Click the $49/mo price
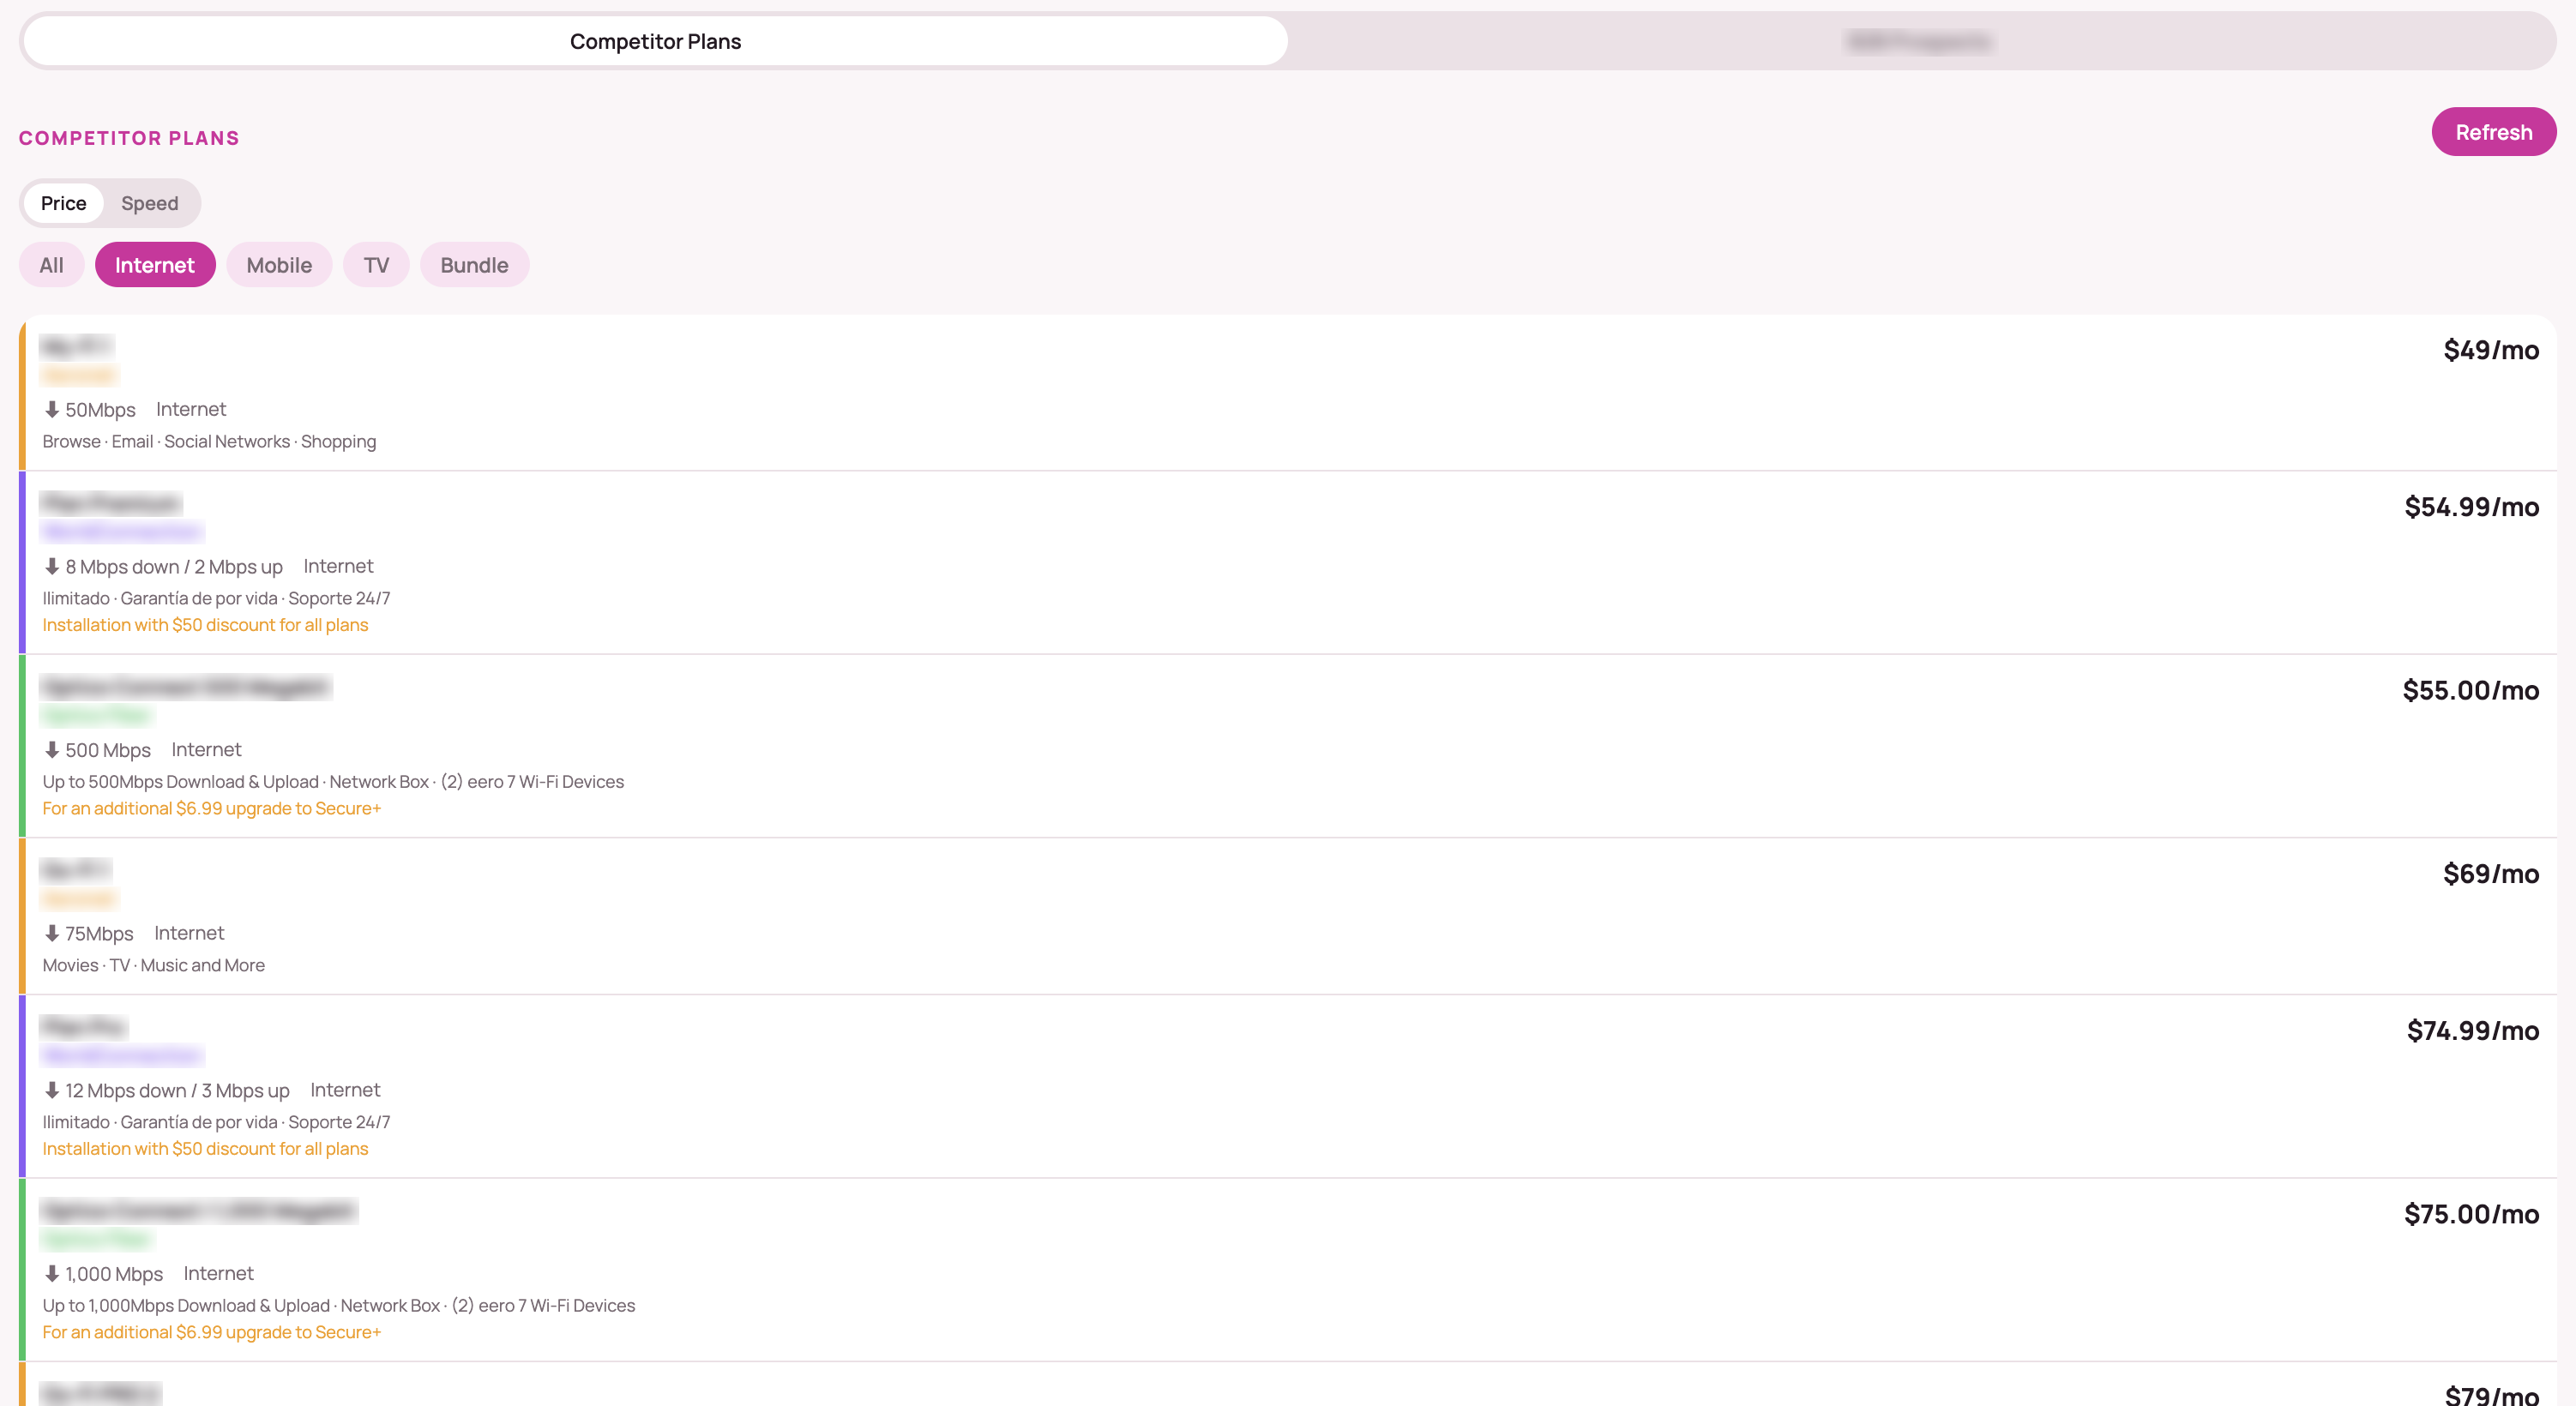 [x=2490, y=350]
